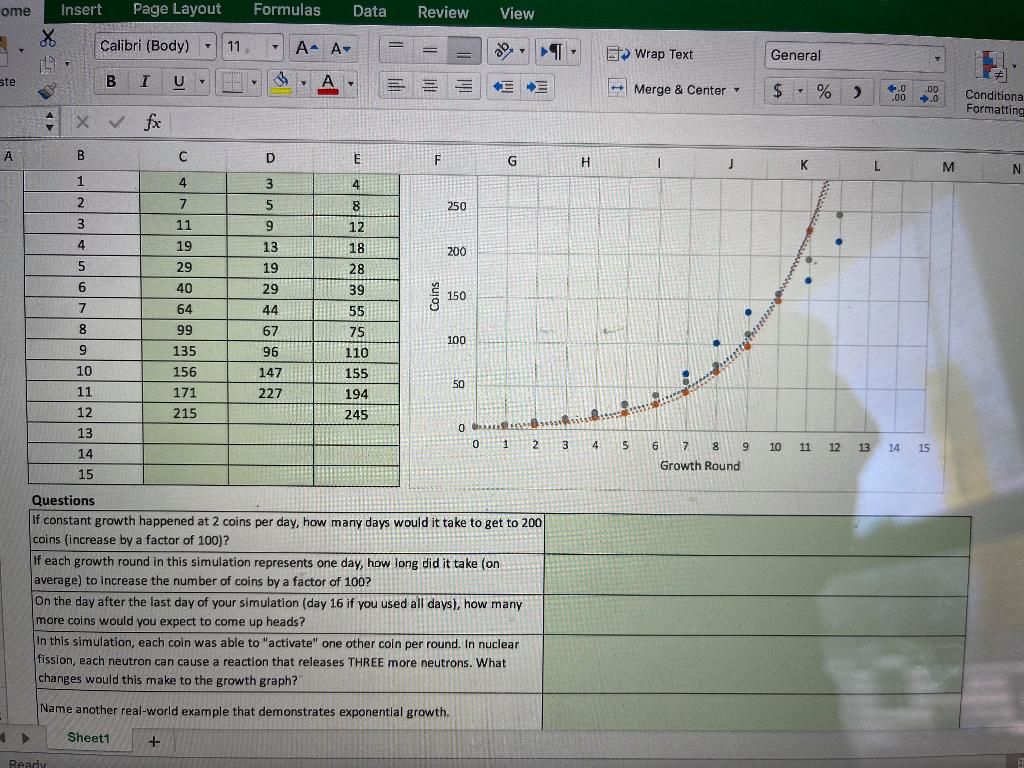Open the General number format dropdown
Screen dimensions: 1024x768
(937, 57)
